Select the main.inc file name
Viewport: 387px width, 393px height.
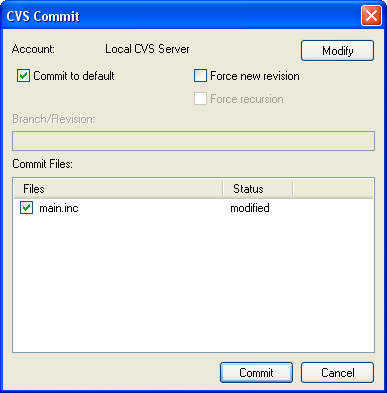tap(59, 208)
